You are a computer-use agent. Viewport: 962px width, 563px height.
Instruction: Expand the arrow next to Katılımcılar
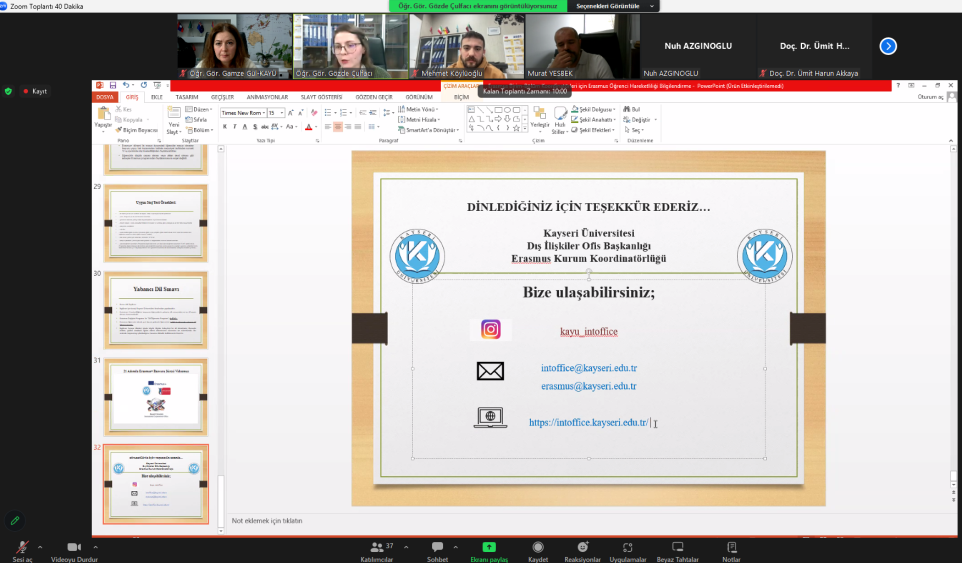(x=406, y=547)
